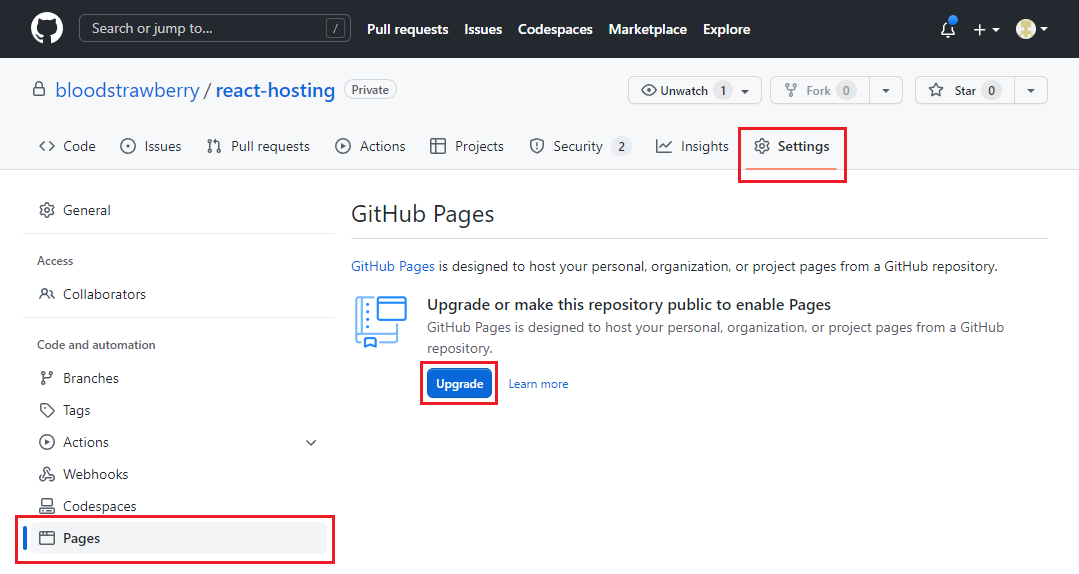The height and width of the screenshot is (574, 1079).
Task: Open Marketplace in top navigation
Action: point(648,30)
